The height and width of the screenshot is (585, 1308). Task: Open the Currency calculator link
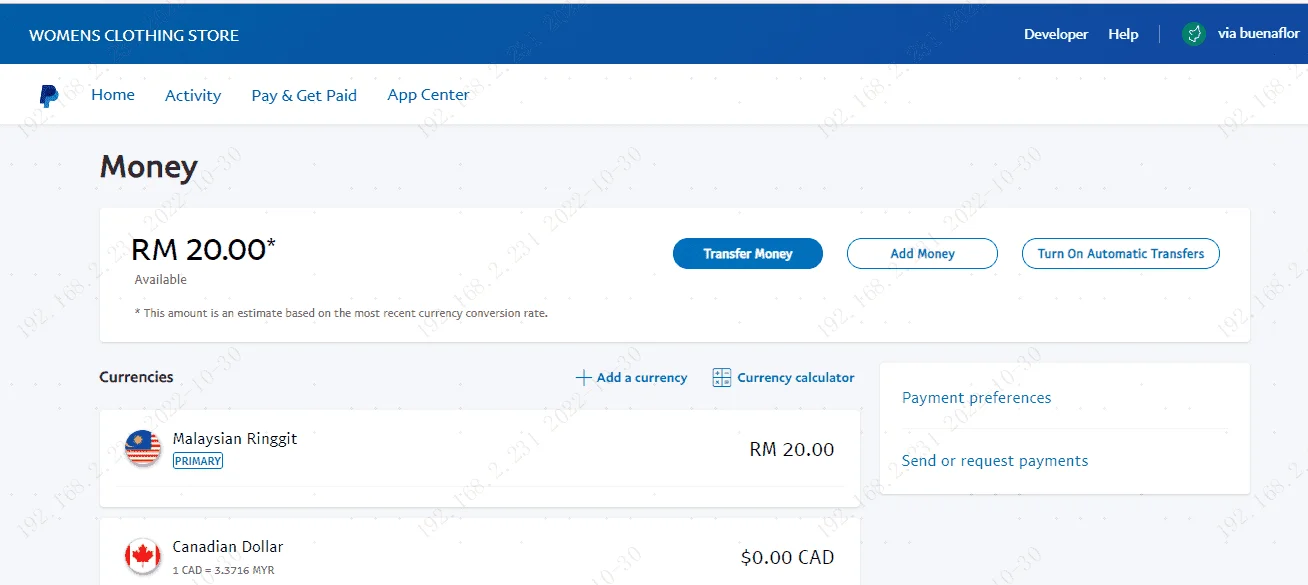point(796,378)
